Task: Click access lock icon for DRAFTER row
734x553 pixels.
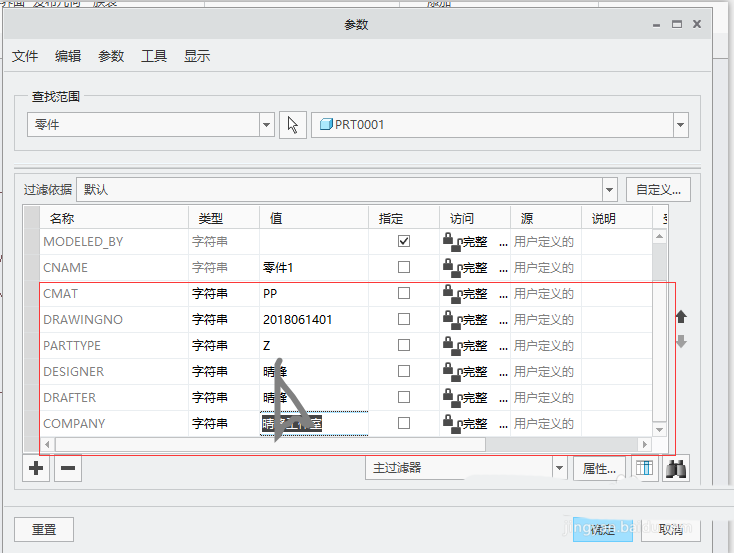Action: pyautogui.click(x=451, y=397)
